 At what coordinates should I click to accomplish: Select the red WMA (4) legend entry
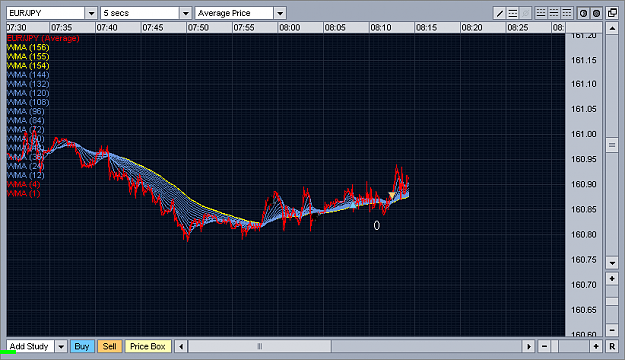point(24,185)
